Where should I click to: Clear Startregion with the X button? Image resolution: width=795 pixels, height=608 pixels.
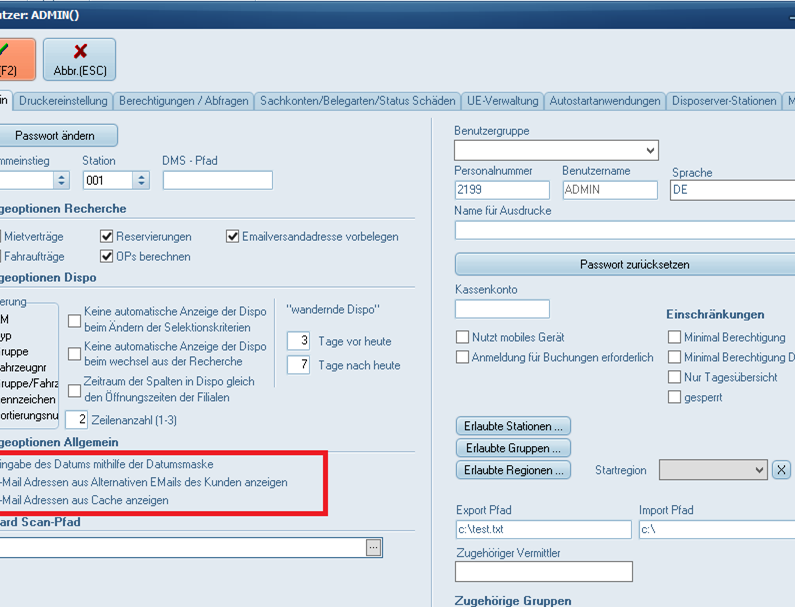point(782,470)
